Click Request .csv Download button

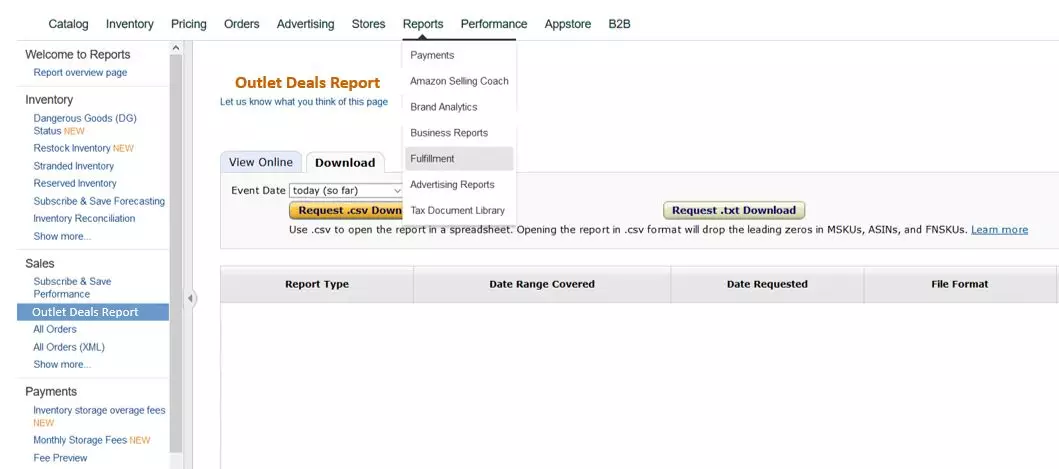pos(346,210)
